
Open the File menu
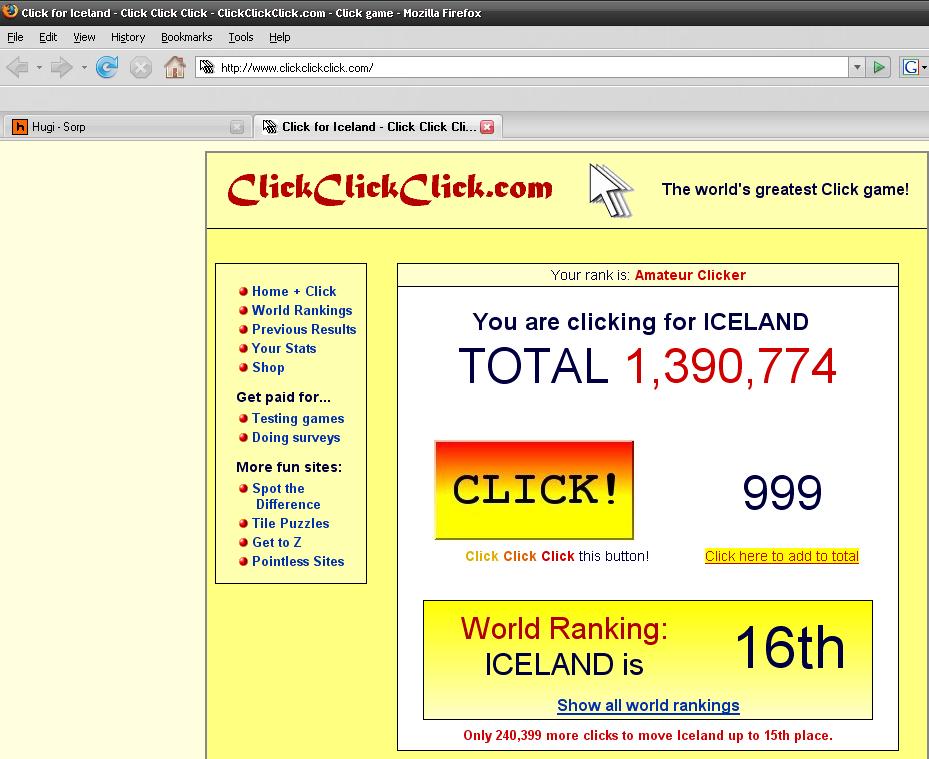coord(15,37)
